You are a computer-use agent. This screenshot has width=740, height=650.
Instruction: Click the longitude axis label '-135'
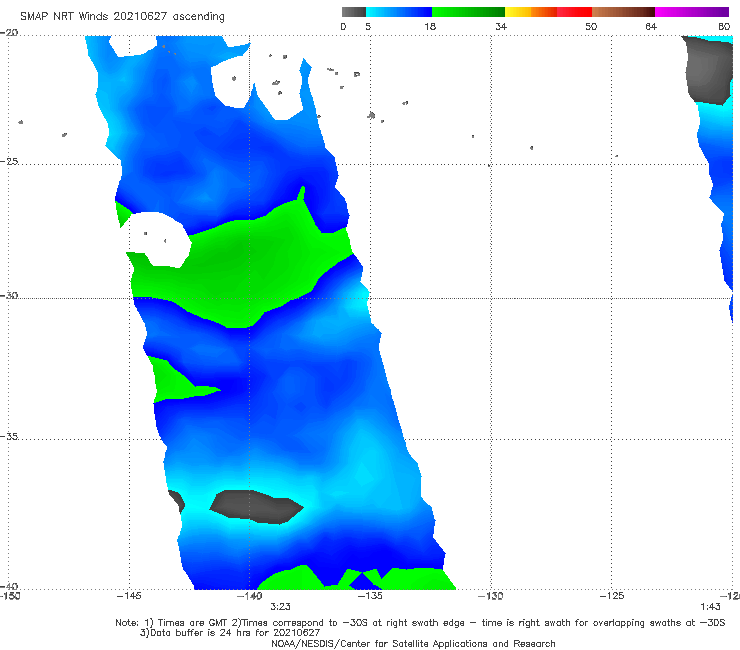click(x=370, y=596)
